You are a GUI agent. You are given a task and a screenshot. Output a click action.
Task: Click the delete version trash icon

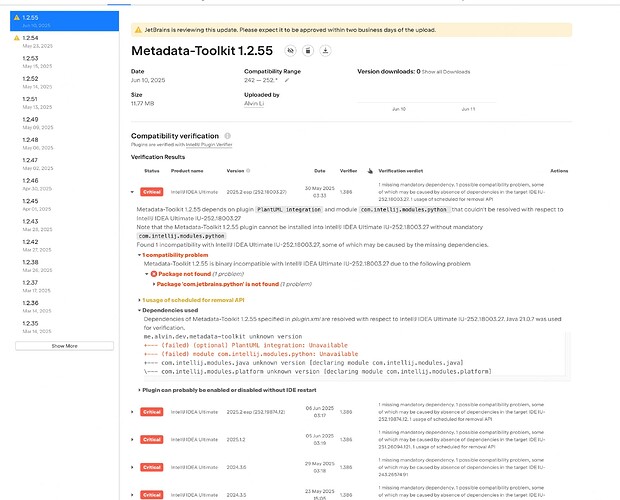[x=308, y=51]
